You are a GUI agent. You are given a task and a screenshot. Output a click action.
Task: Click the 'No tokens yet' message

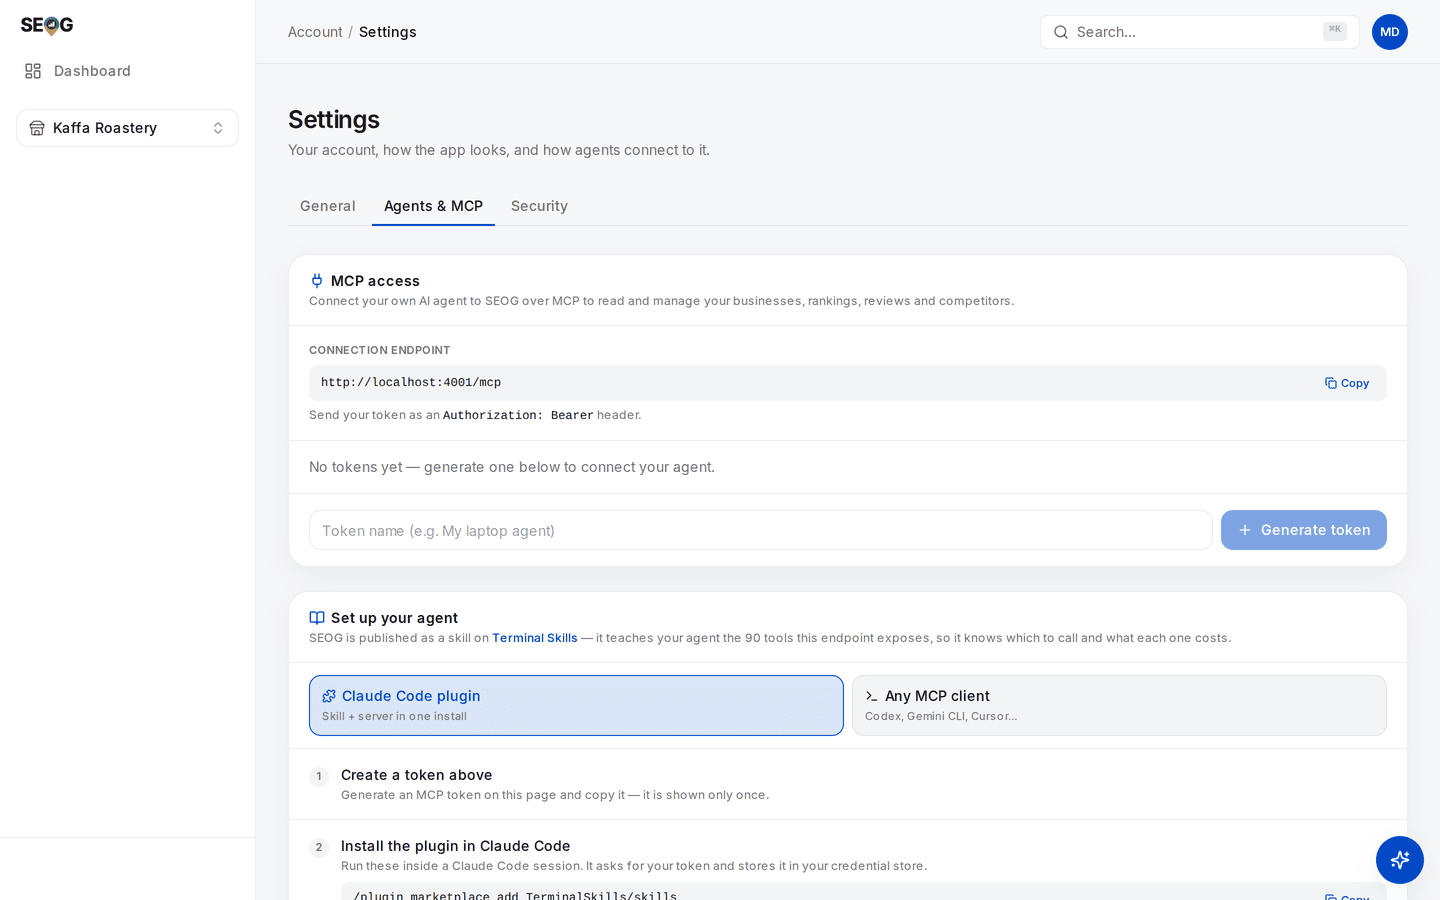tap(512, 467)
